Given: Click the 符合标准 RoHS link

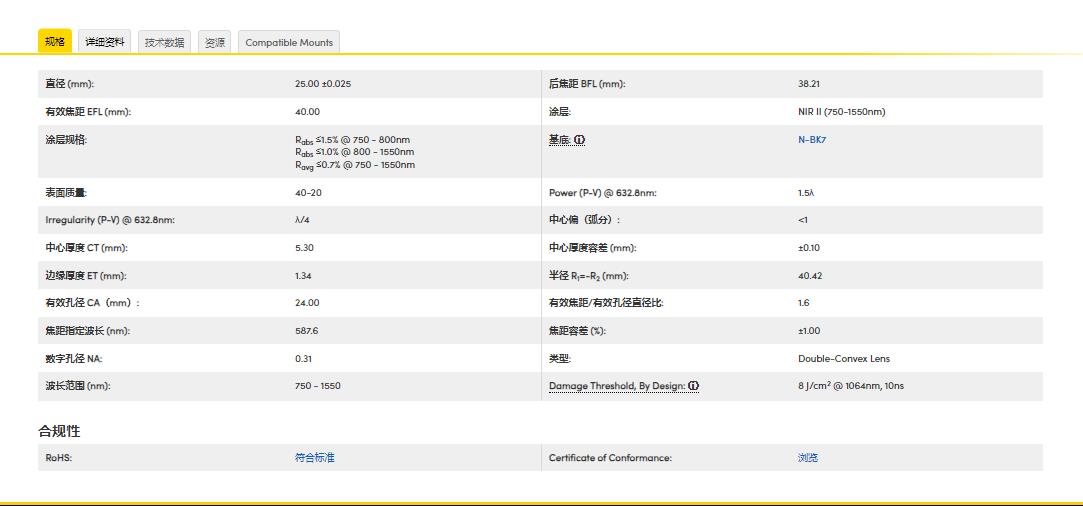Looking at the screenshot, I should point(314,458).
